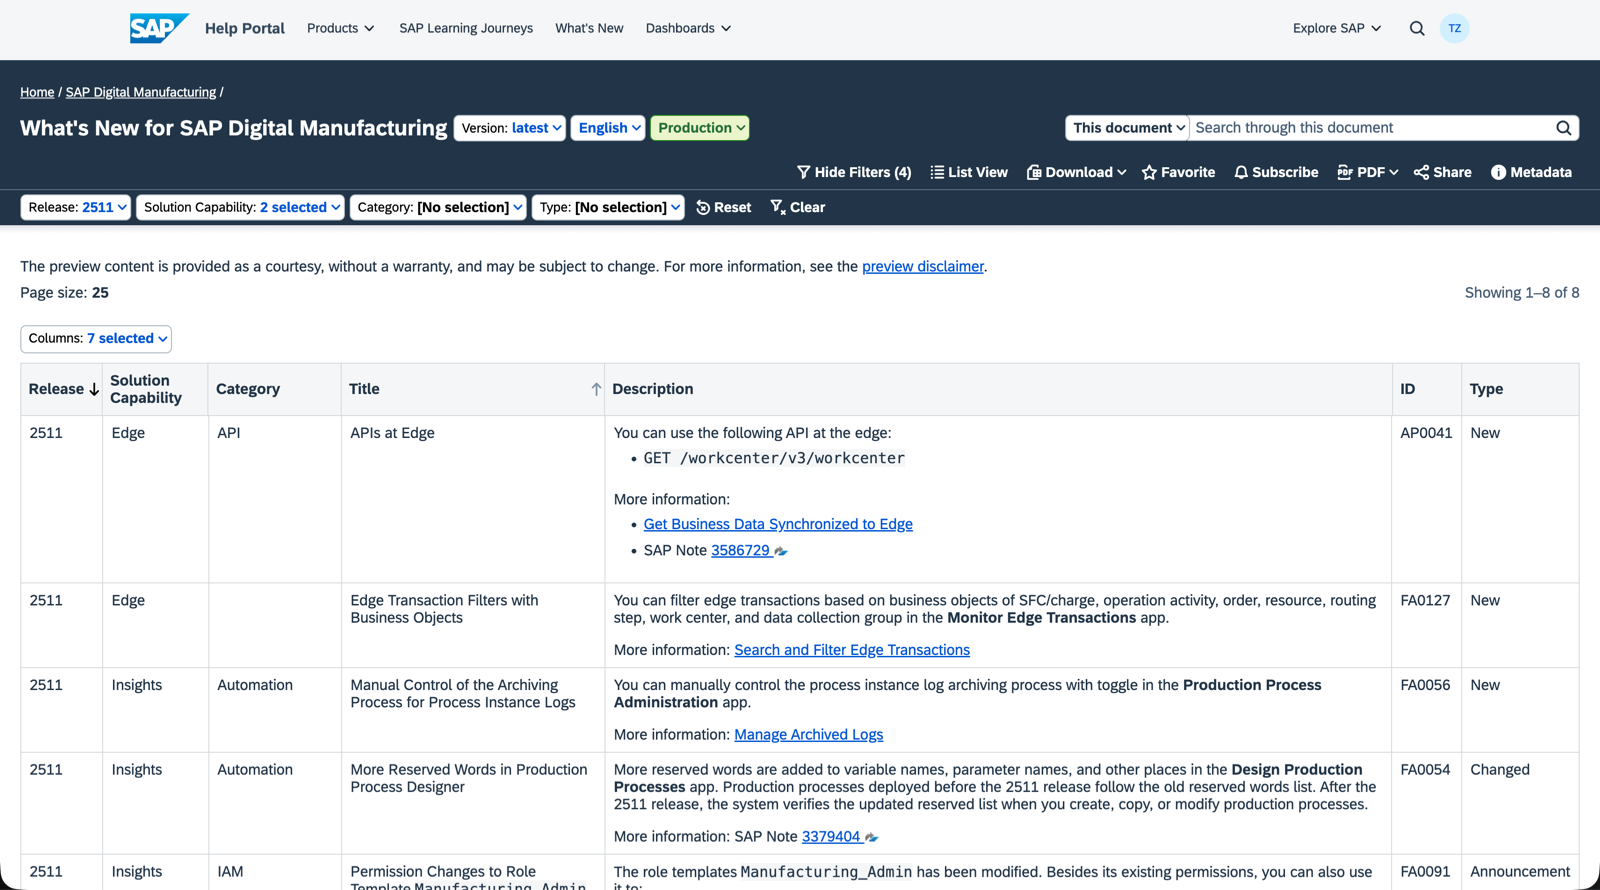Open the Share option

pyautogui.click(x=1442, y=172)
